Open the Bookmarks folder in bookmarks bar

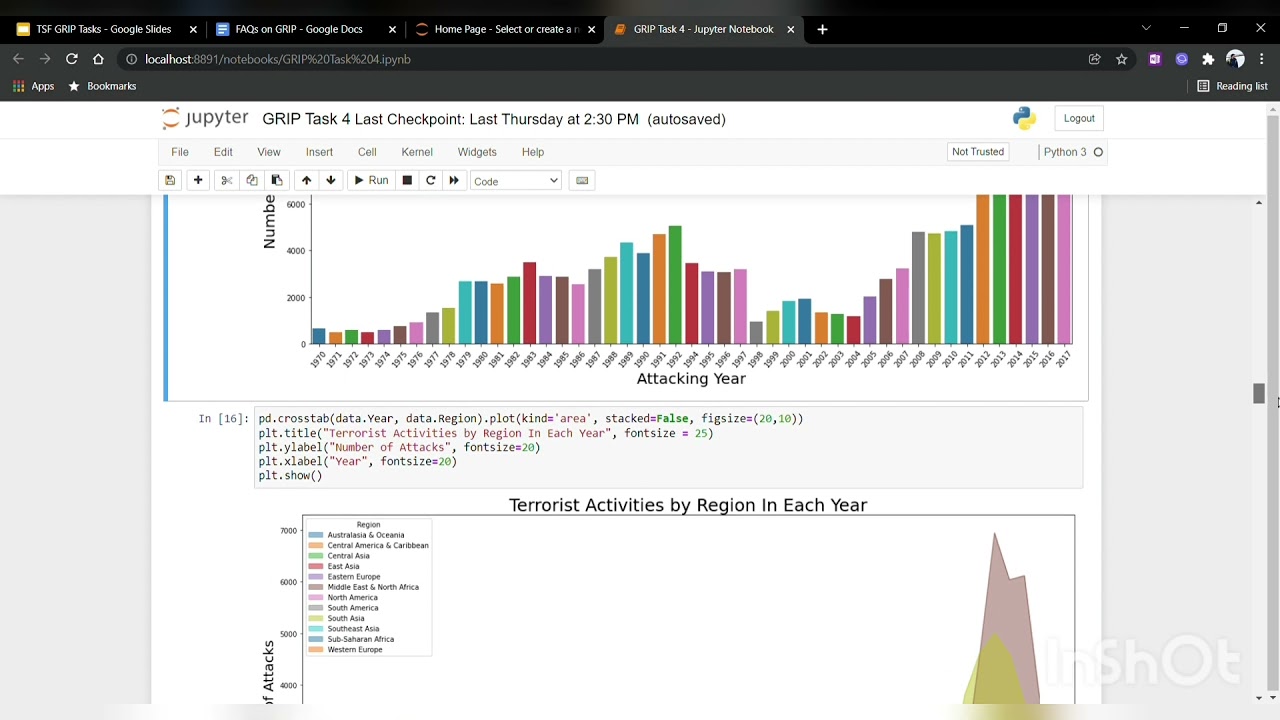(102, 86)
